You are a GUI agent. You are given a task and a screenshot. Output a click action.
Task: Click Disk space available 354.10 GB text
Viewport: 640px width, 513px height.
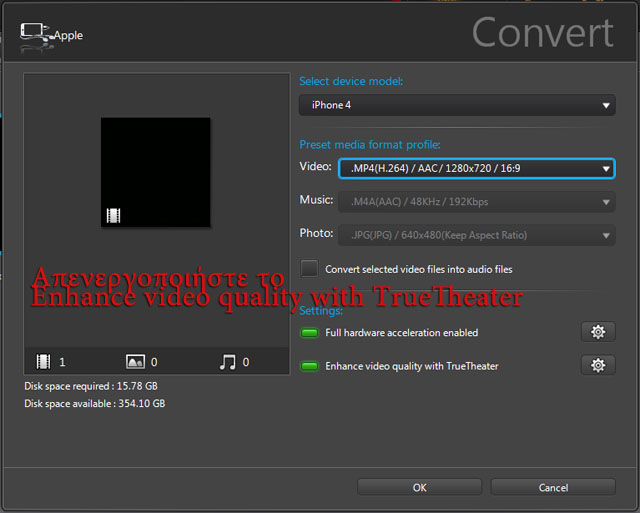(95, 404)
